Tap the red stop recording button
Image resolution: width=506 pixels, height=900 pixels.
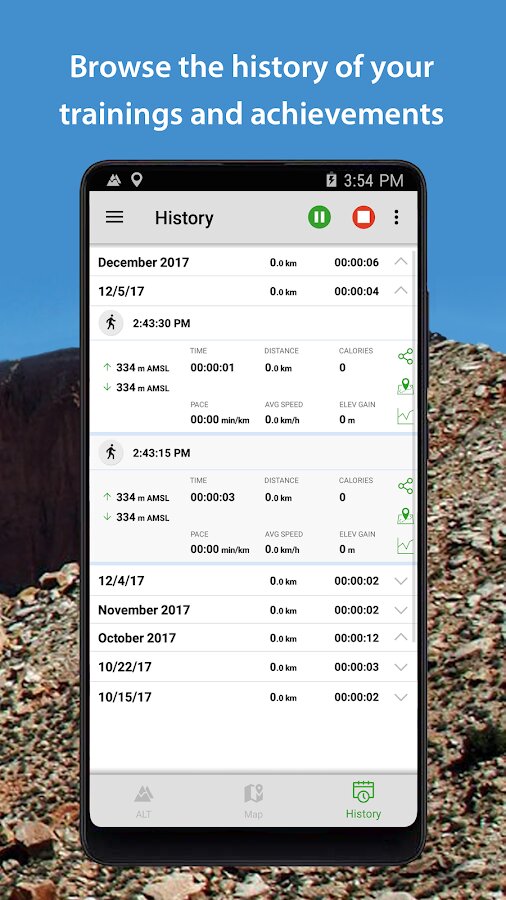pyautogui.click(x=363, y=217)
